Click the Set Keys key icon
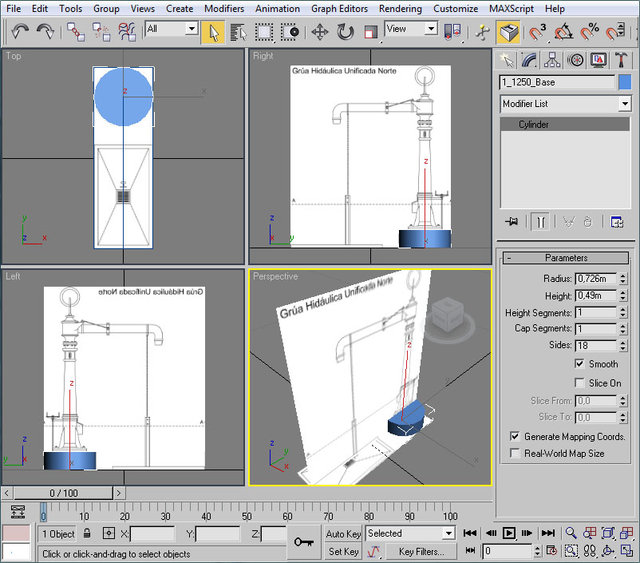Viewport: 640px width, 563px height. coord(303,541)
